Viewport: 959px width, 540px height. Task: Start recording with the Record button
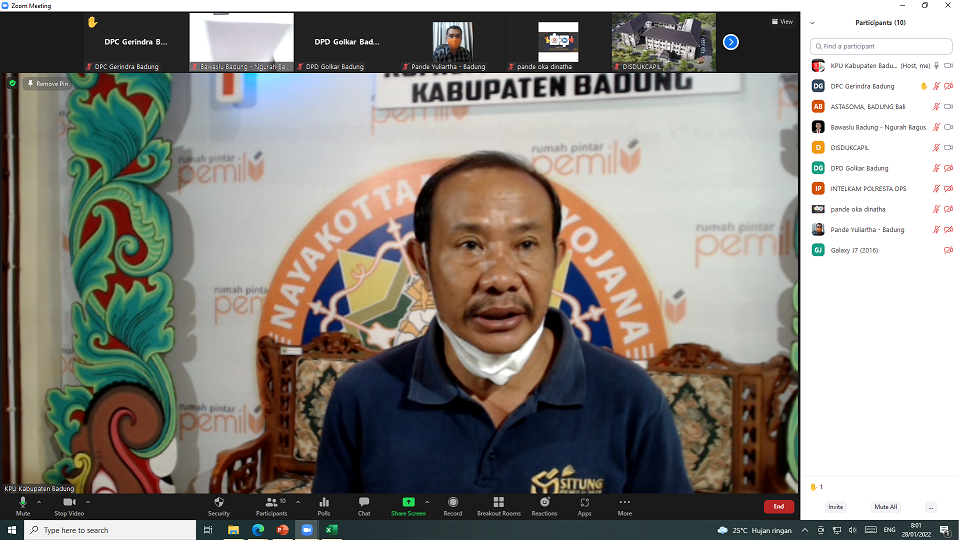[453, 505]
